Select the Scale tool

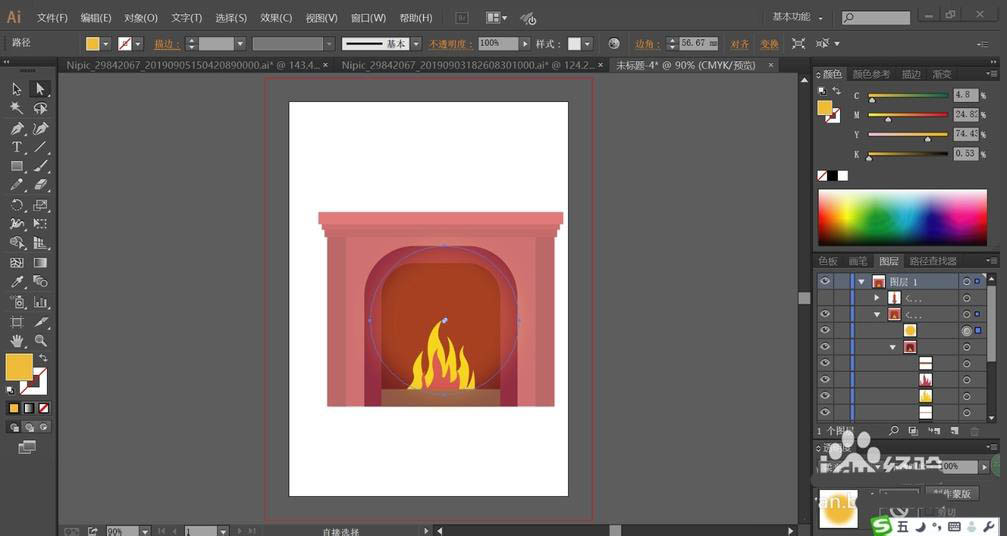point(40,205)
